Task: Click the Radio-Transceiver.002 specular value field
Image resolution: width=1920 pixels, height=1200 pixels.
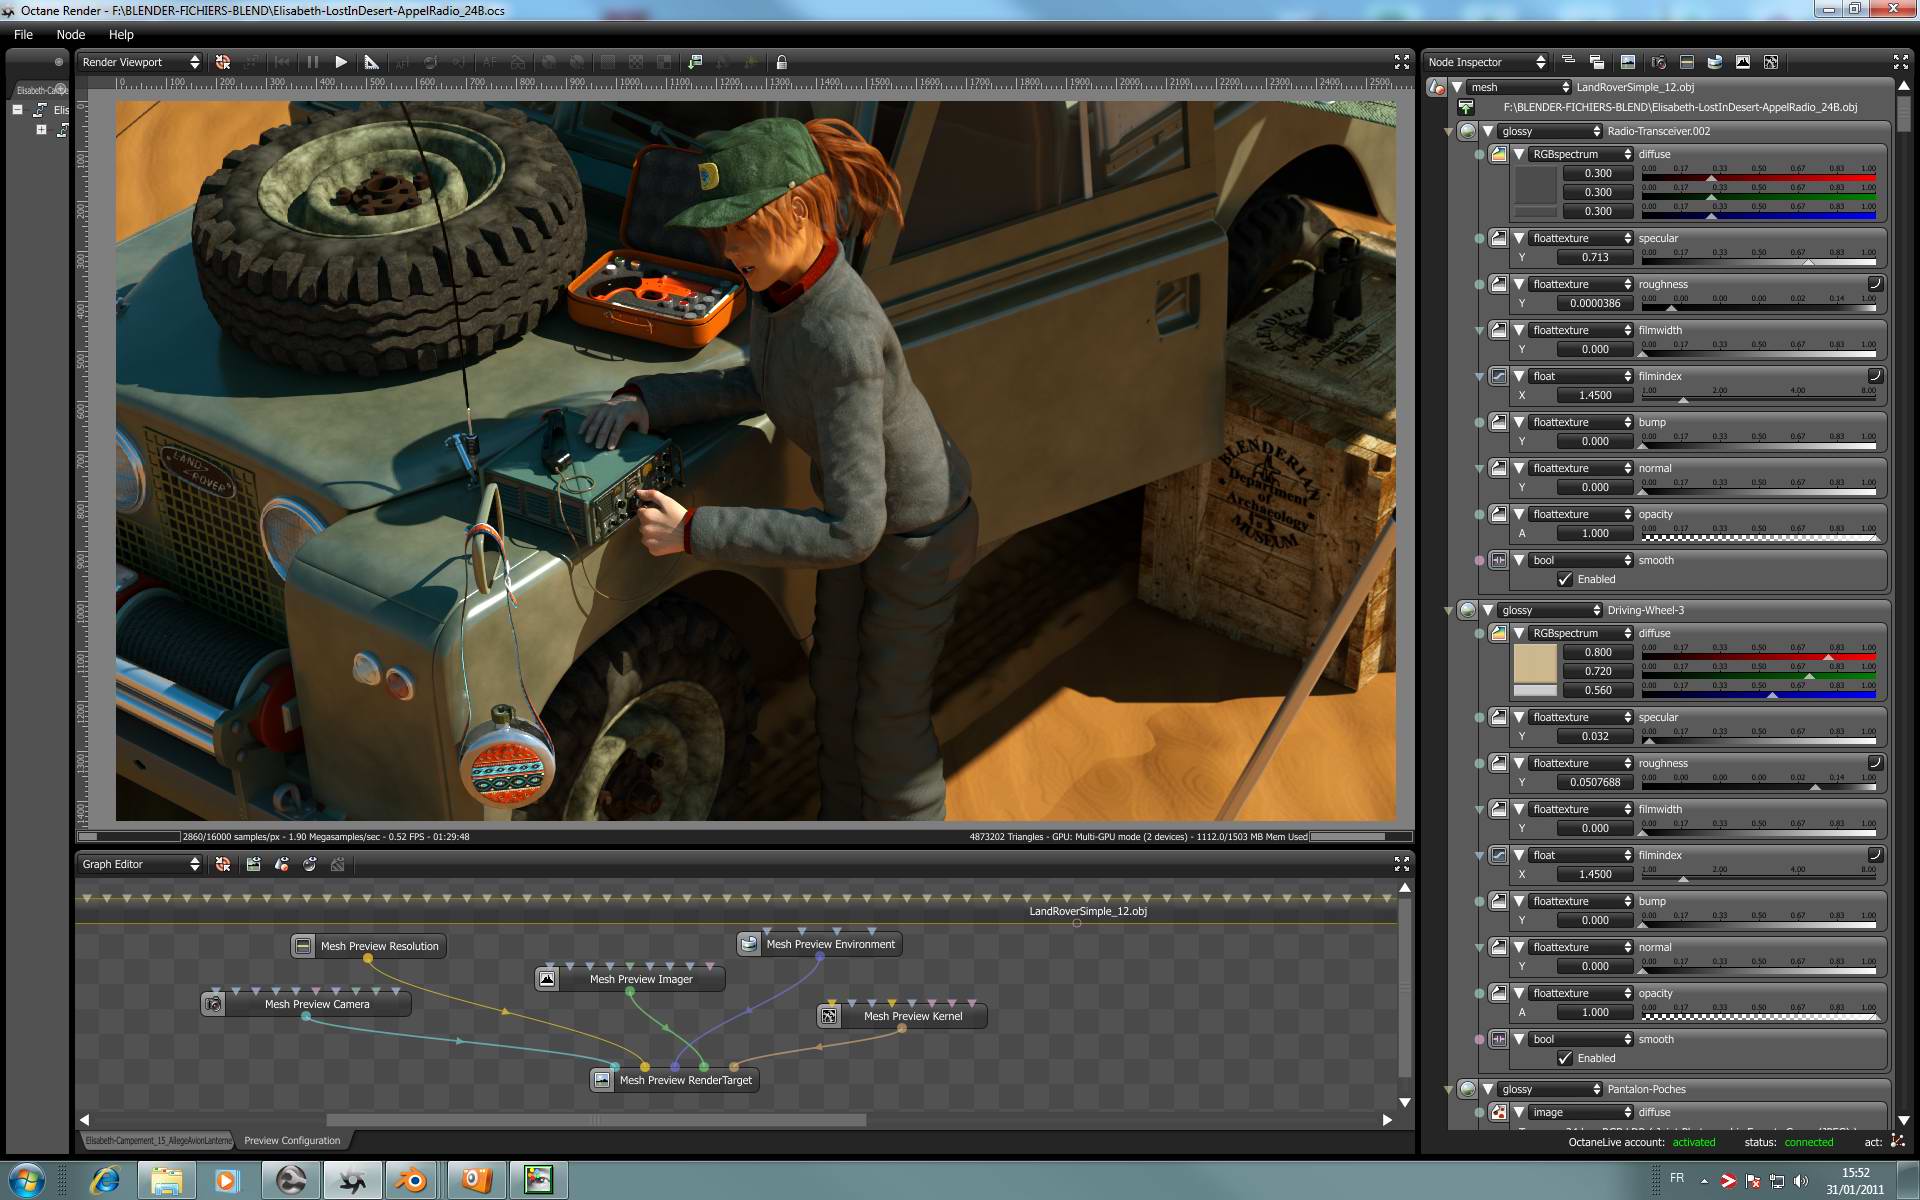Action: pyautogui.click(x=1596, y=257)
